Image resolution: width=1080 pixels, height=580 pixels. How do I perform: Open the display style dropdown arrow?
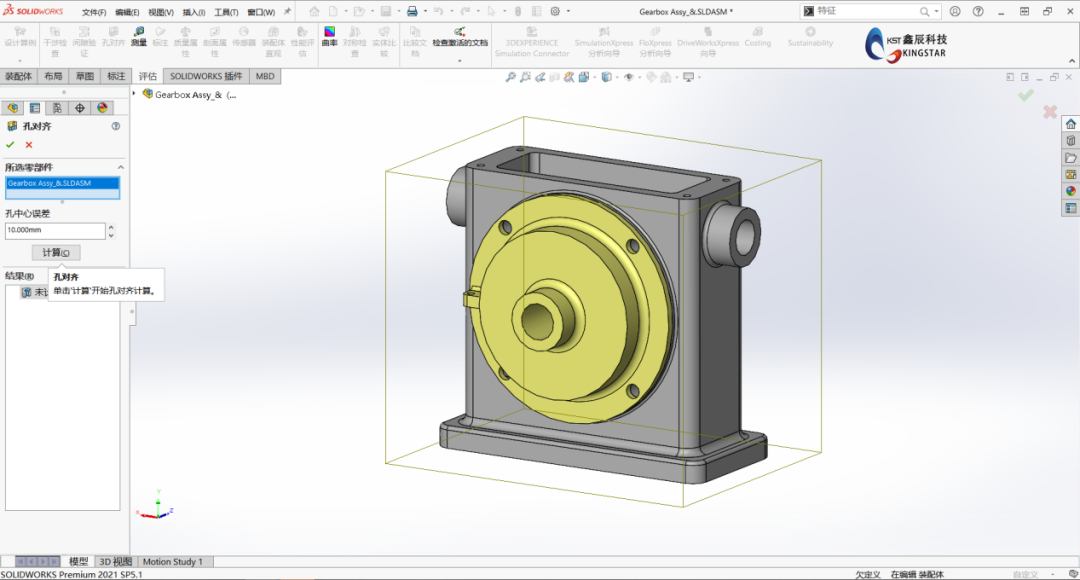pos(617,77)
